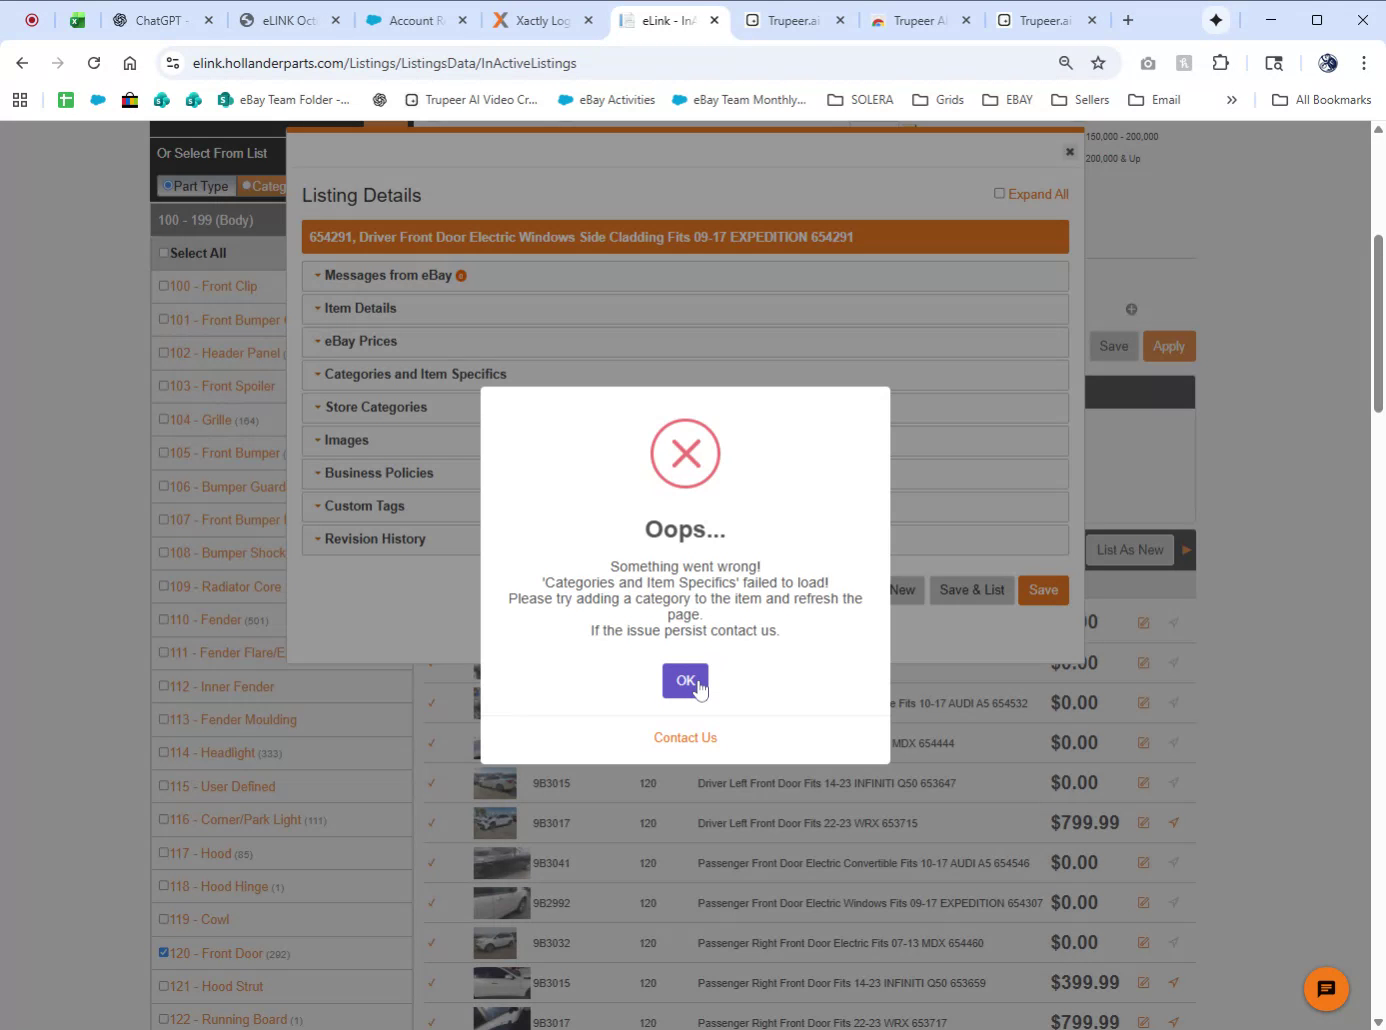1386x1030 pixels.
Task: Go to the browser home page
Action: [130, 63]
